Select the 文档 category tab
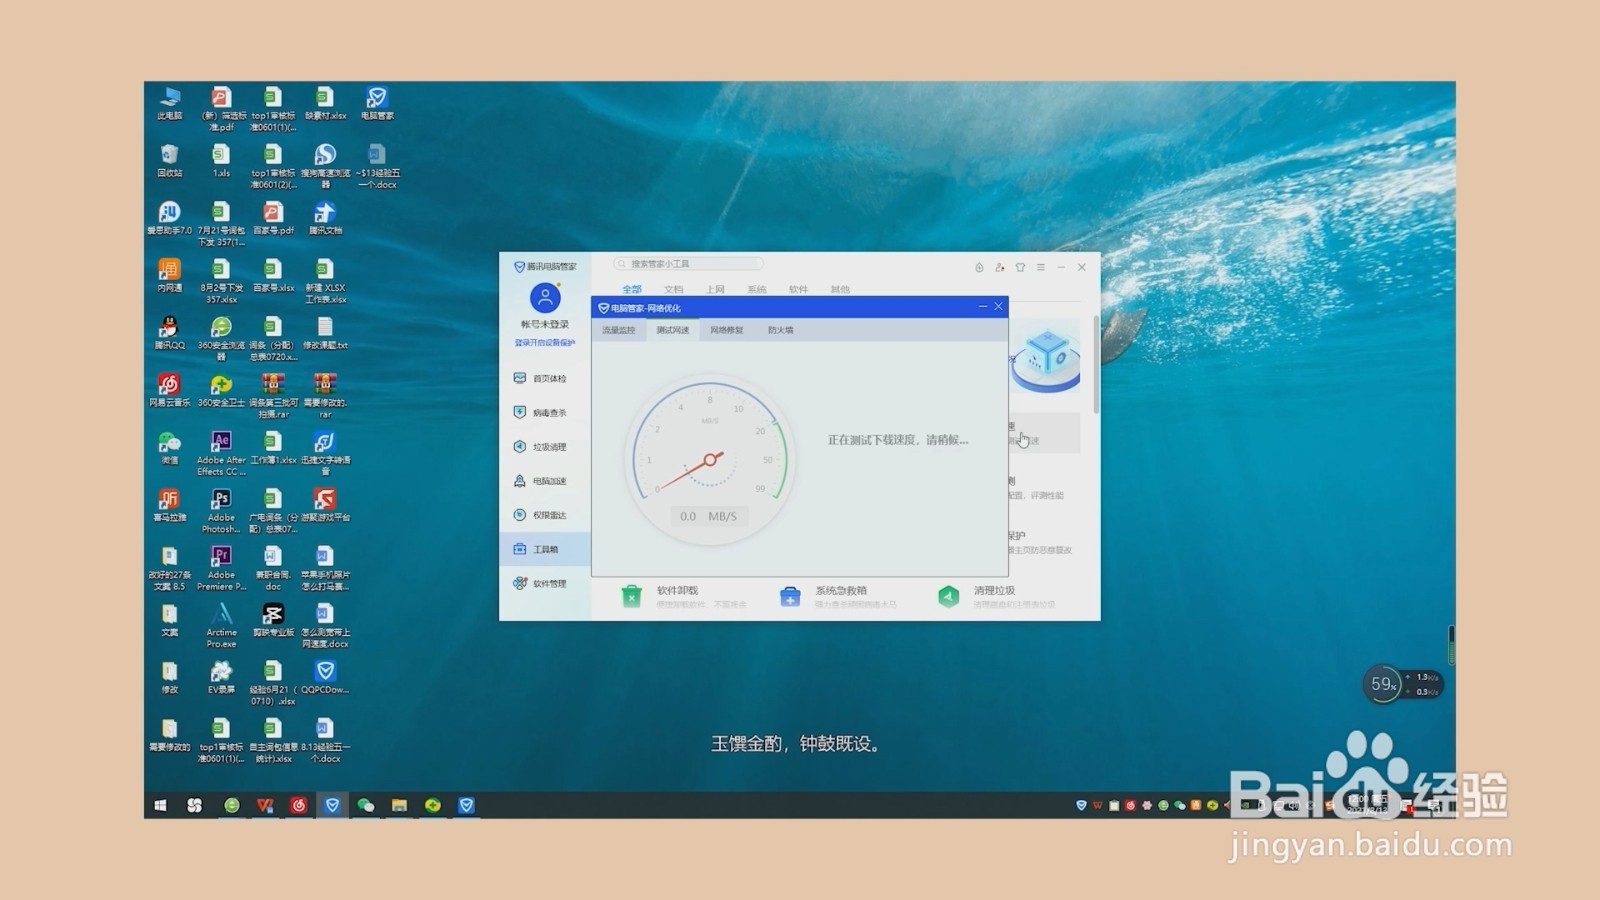Viewport: 1600px width, 900px height. click(x=674, y=289)
